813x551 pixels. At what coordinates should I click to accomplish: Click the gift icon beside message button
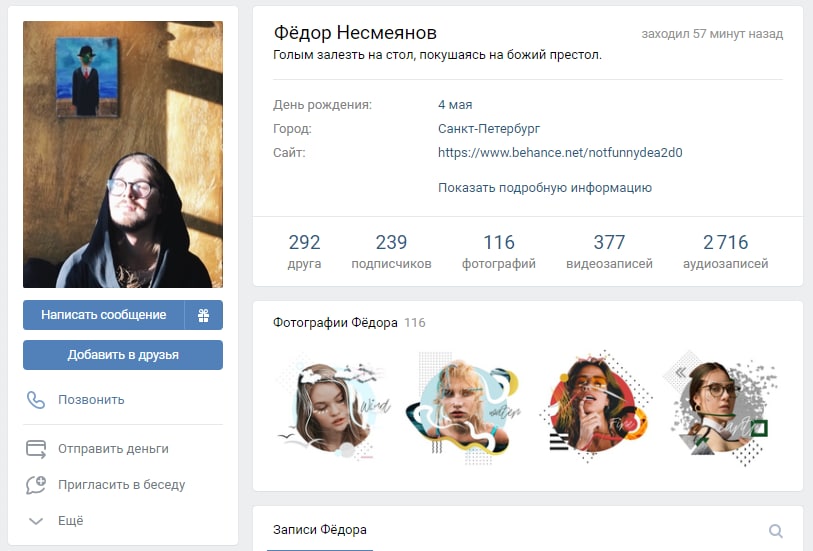coord(204,315)
